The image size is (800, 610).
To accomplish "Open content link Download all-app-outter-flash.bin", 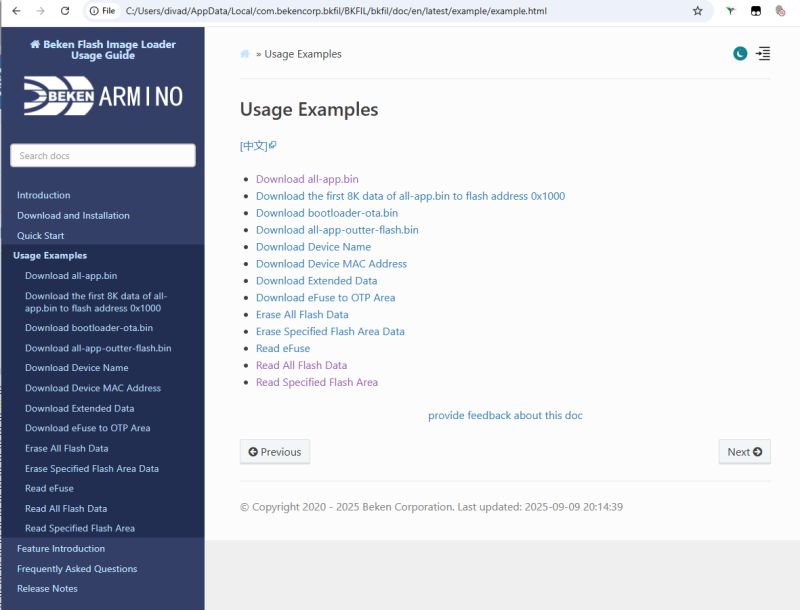I will [x=337, y=230].
